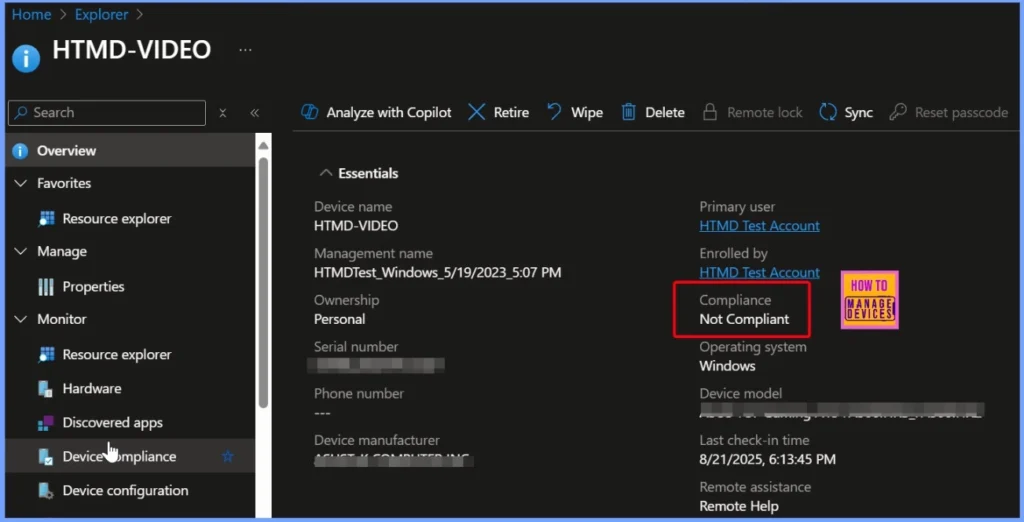Click the last check-in time 8/21/2025

click(767, 459)
